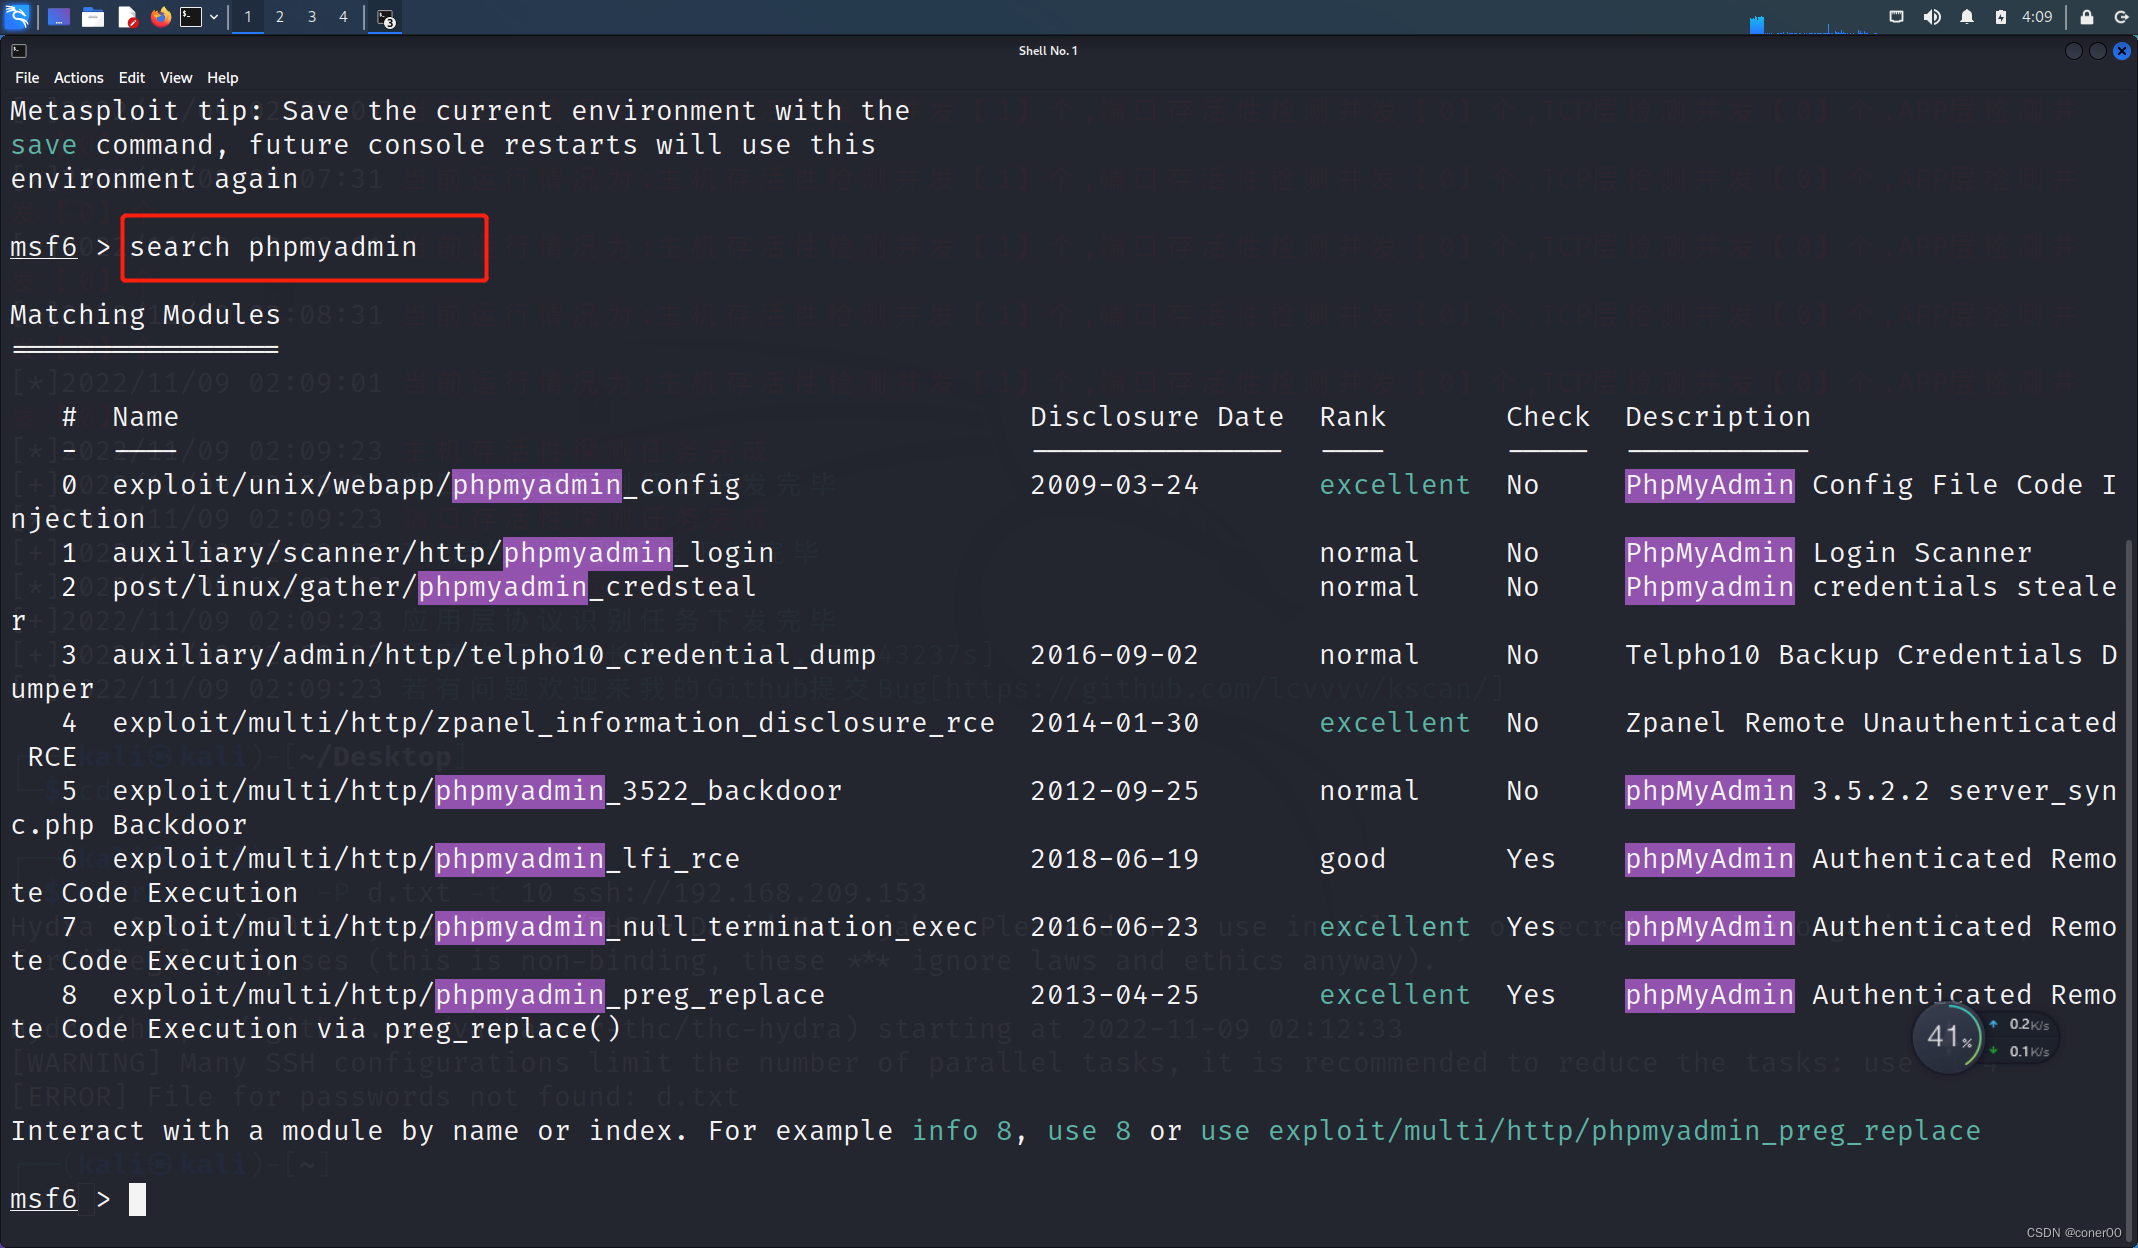Click the 'Check' column header
The image size is (2138, 1248).
(x=1548, y=417)
